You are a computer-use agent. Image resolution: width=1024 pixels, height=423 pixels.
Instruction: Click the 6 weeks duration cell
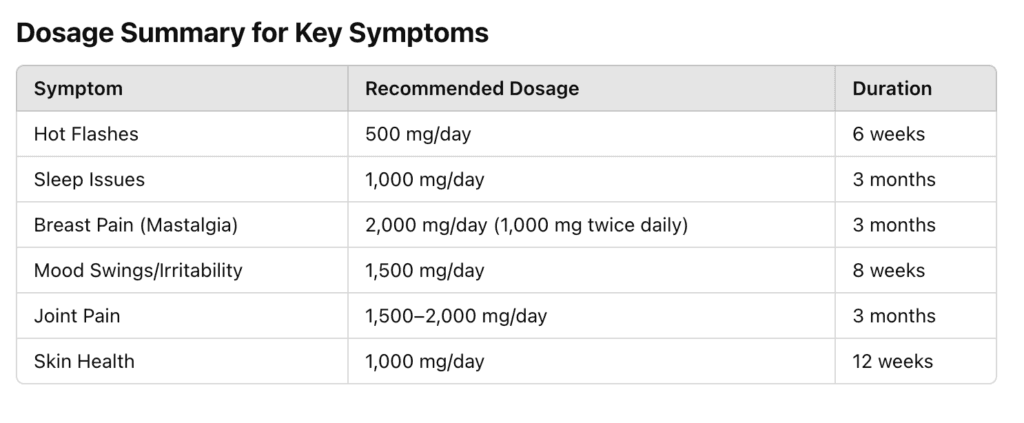(x=916, y=134)
